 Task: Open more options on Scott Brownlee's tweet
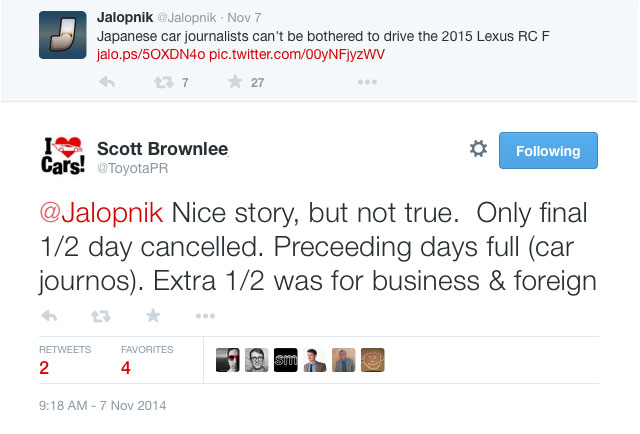point(205,316)
